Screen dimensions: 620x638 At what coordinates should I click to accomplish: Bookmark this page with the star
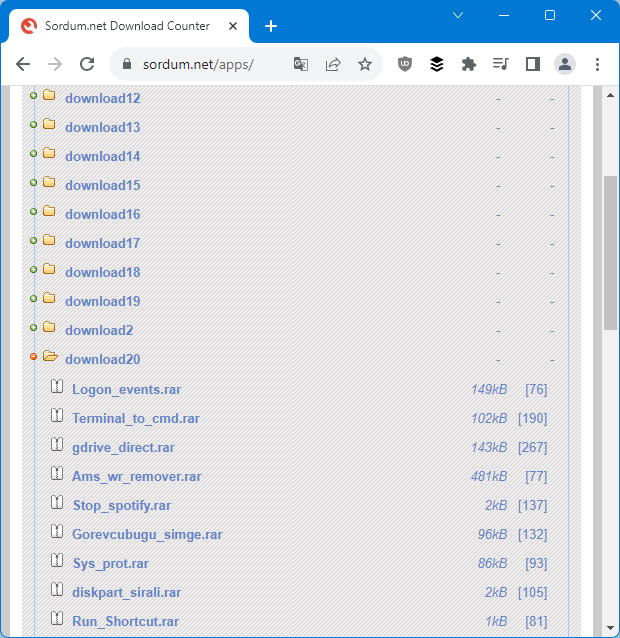click(x=365, y=64)
